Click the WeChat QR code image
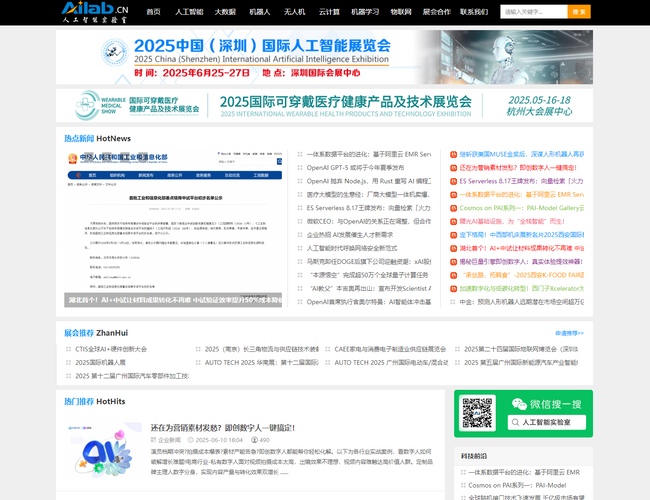Viewport: 650px width, 500px height. (477, 413)
